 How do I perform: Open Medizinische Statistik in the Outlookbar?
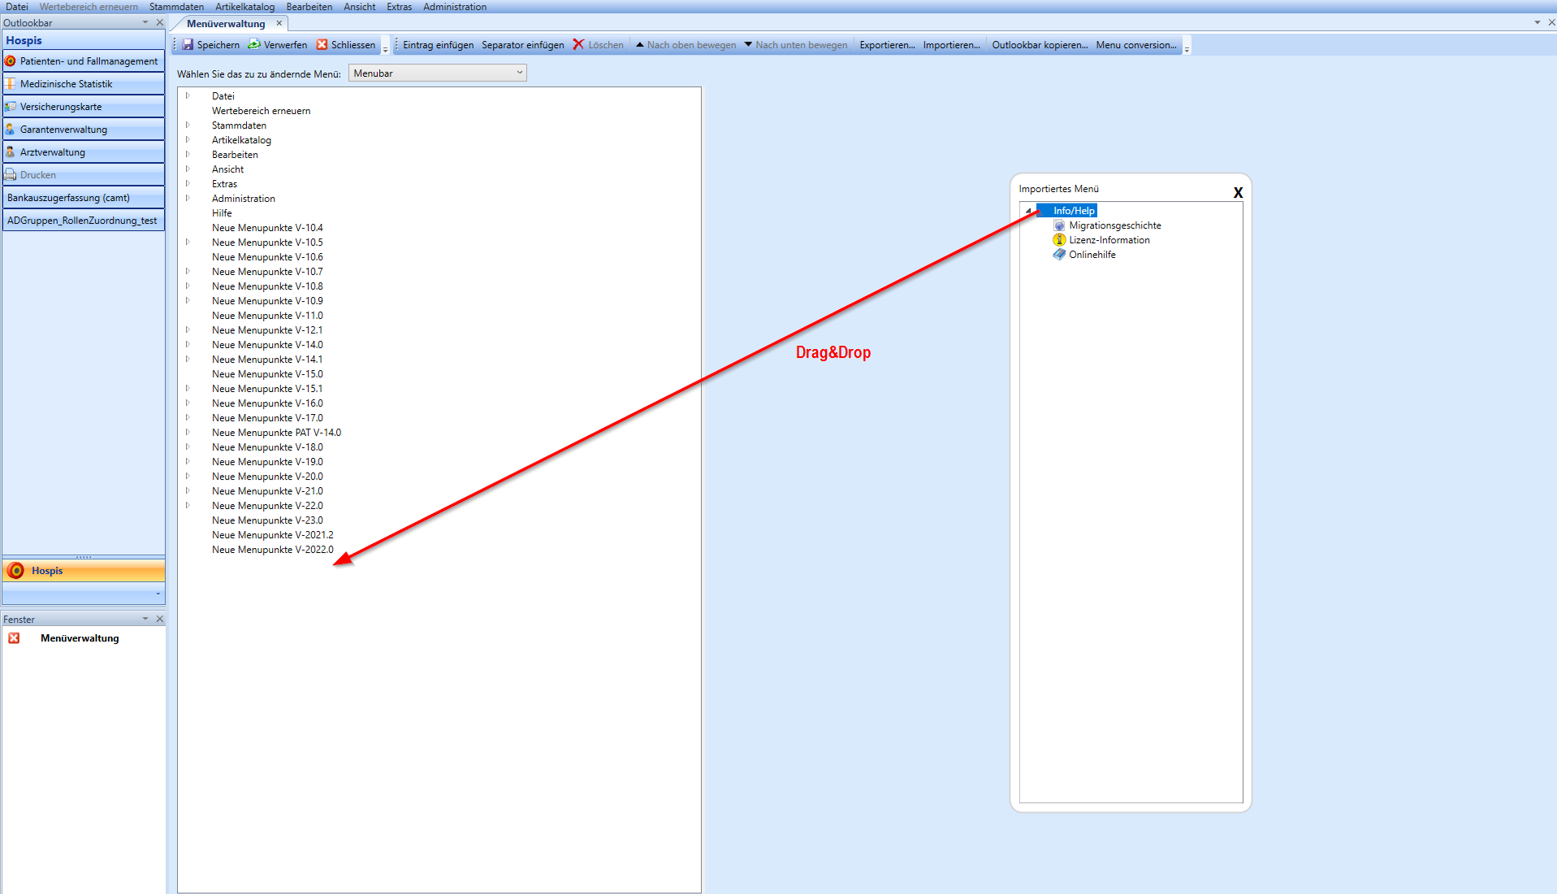click(83, 84)
